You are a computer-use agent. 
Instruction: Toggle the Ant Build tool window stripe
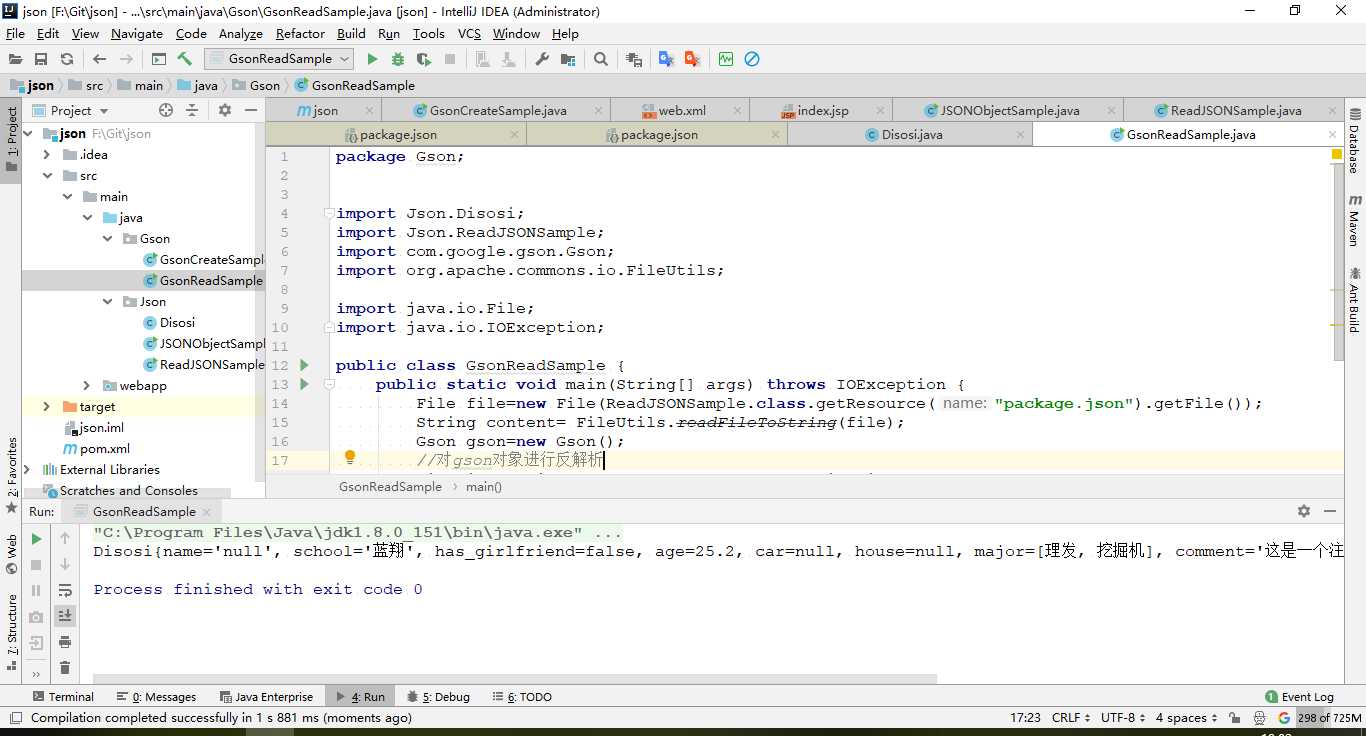(1354, 300)
